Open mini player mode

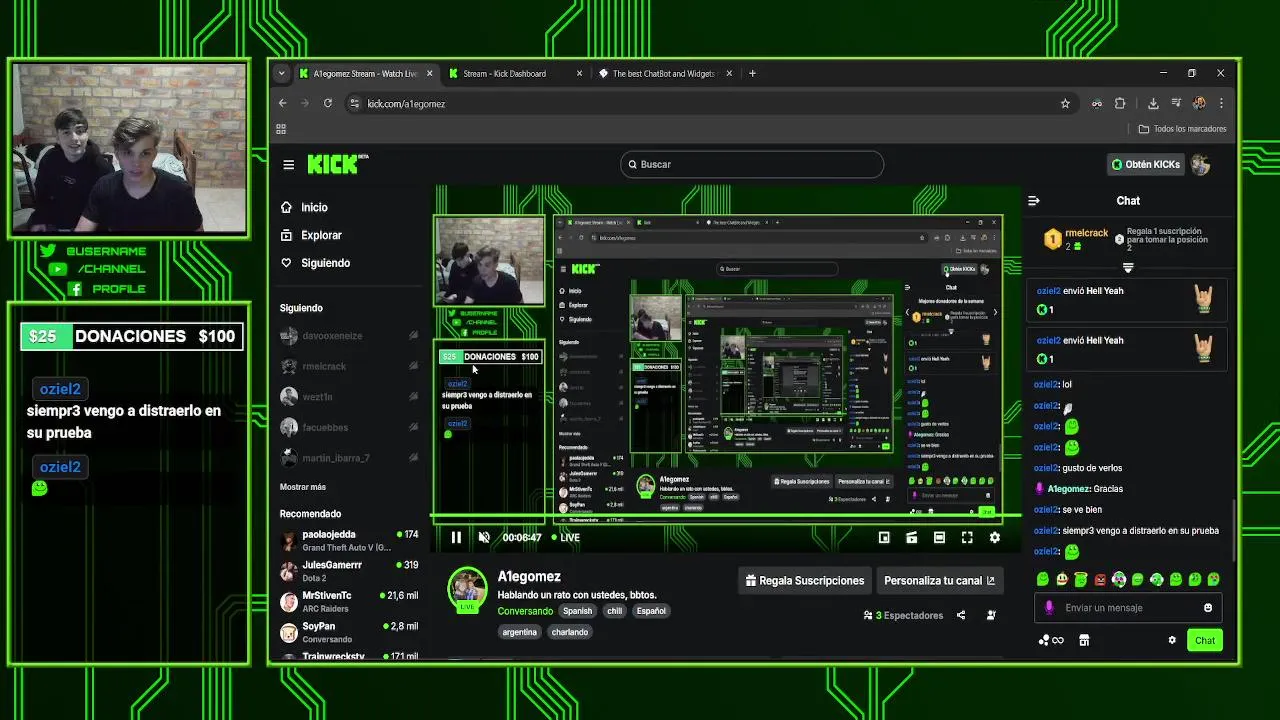(884, 538)
